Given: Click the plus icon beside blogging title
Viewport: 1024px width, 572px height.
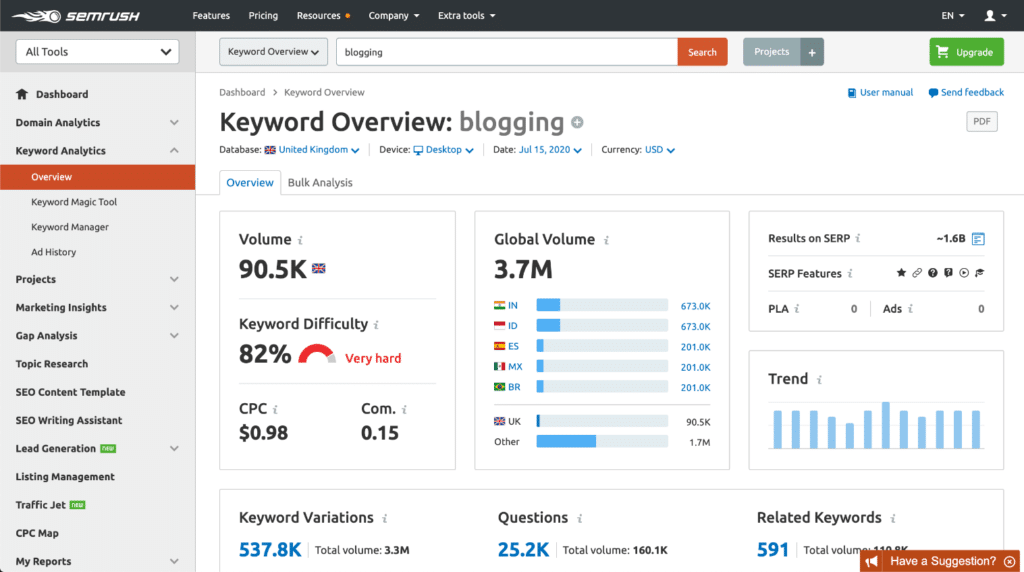Looking at the screenshot, I should click(577, 122).
